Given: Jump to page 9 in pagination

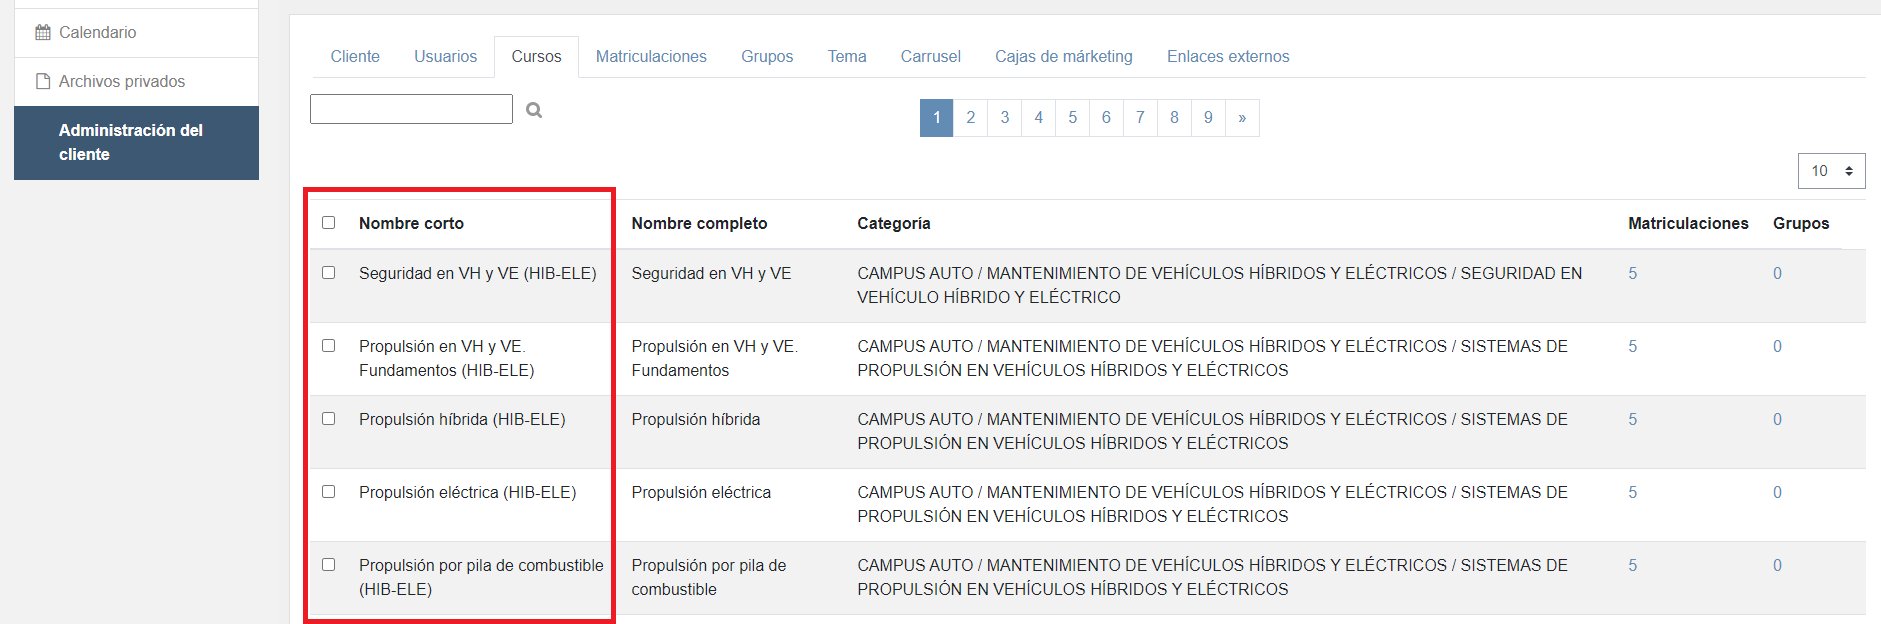Looking at the screenshot, I should 1208,118.
